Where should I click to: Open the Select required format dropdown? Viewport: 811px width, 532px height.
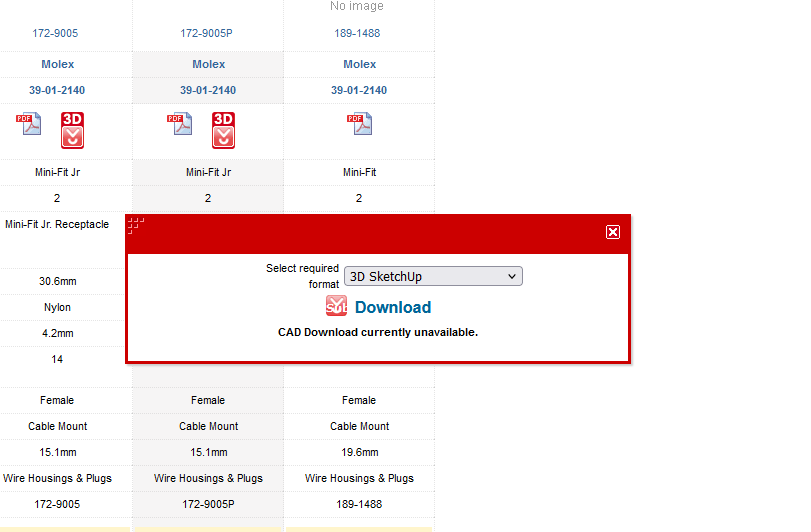point(433,276)
